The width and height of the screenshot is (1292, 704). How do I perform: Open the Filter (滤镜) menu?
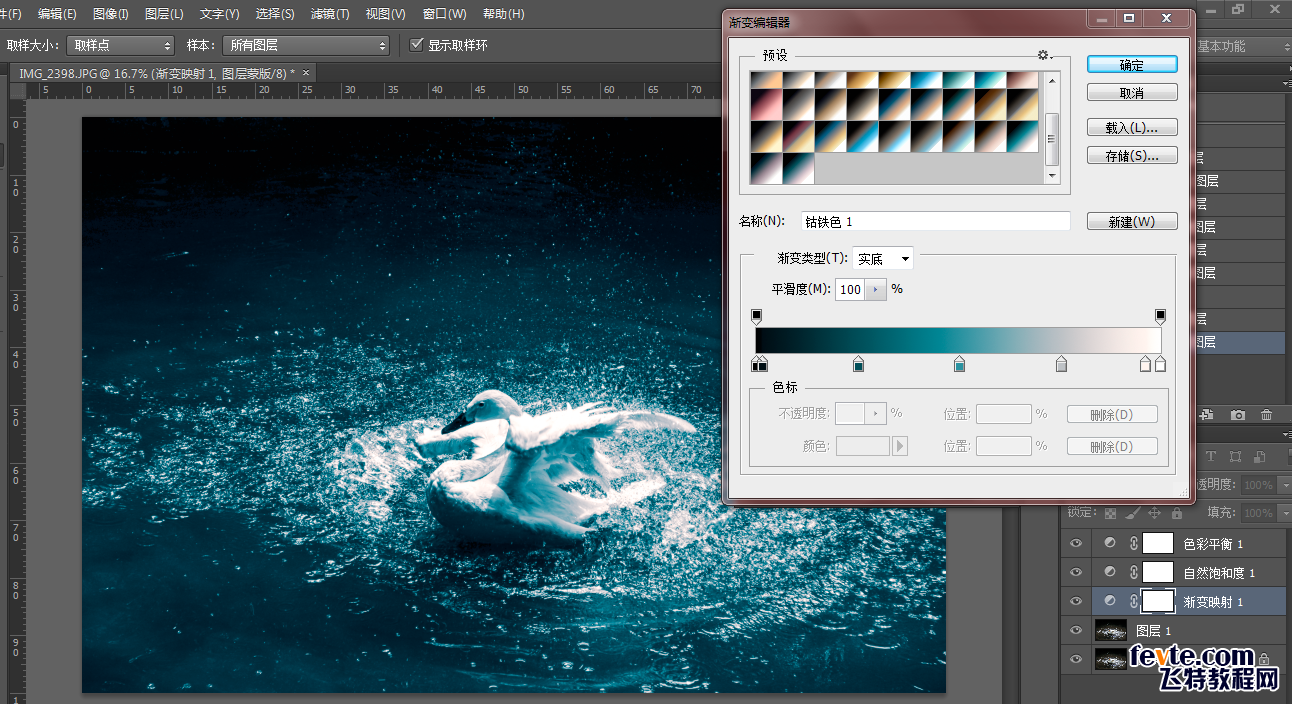330,14
